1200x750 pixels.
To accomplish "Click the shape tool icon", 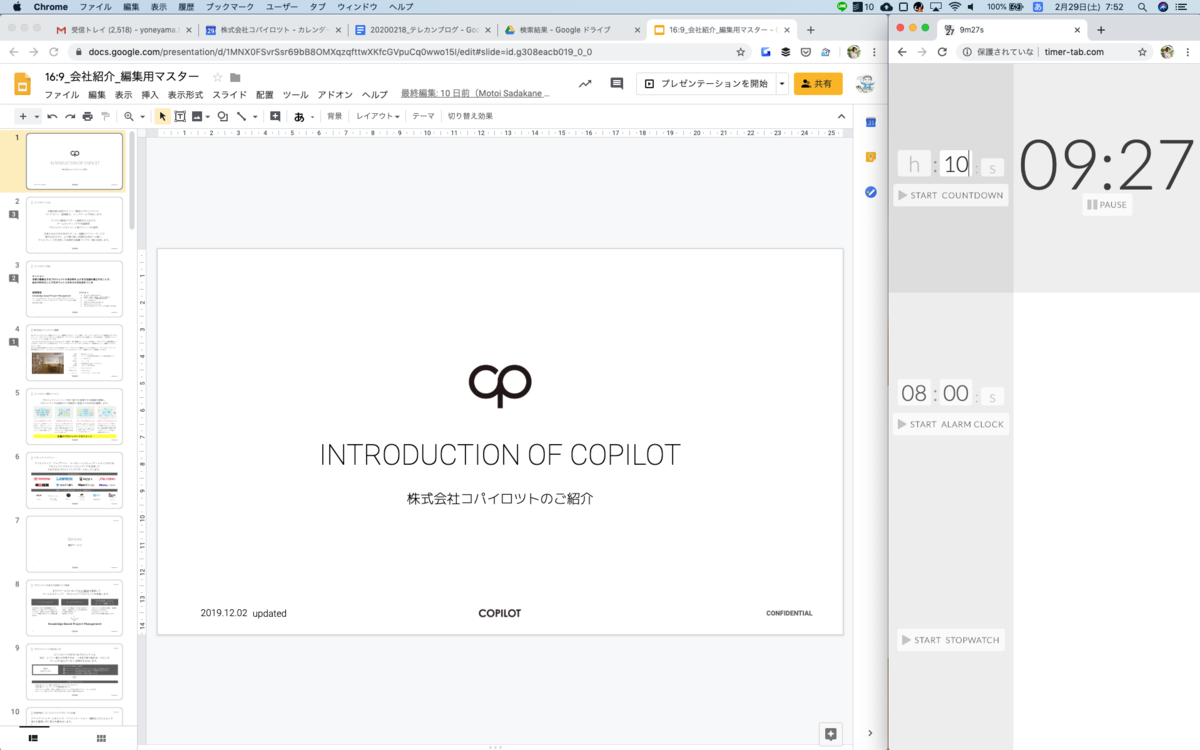I will tap(222, 116).
